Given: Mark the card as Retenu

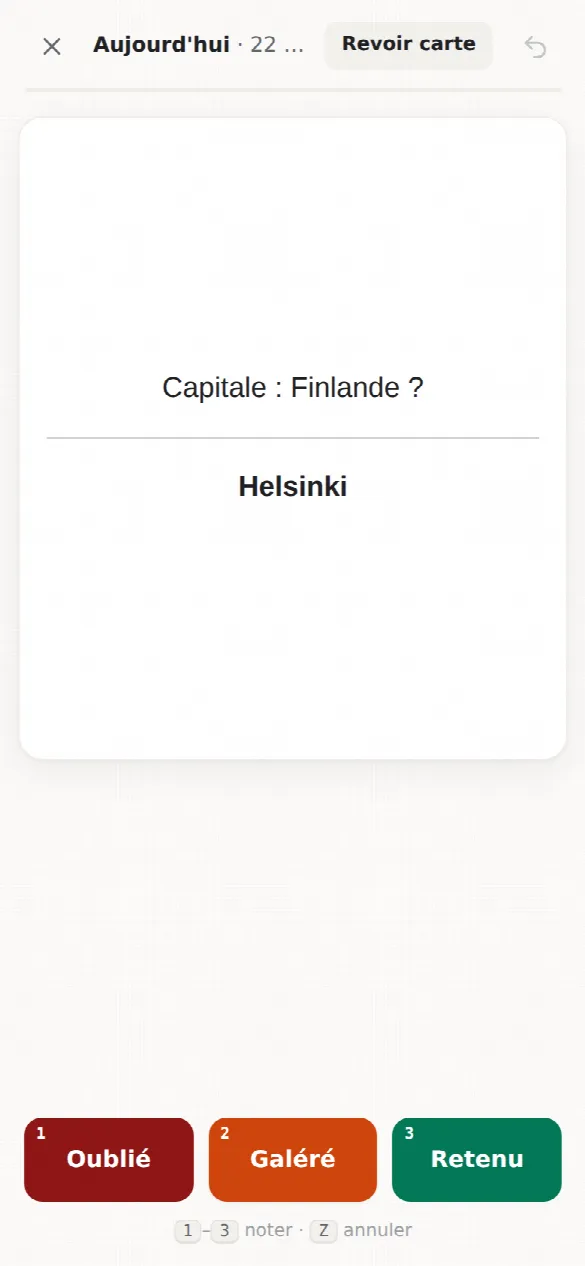Looking at the screenshot, I should [x=477, y=1159].
